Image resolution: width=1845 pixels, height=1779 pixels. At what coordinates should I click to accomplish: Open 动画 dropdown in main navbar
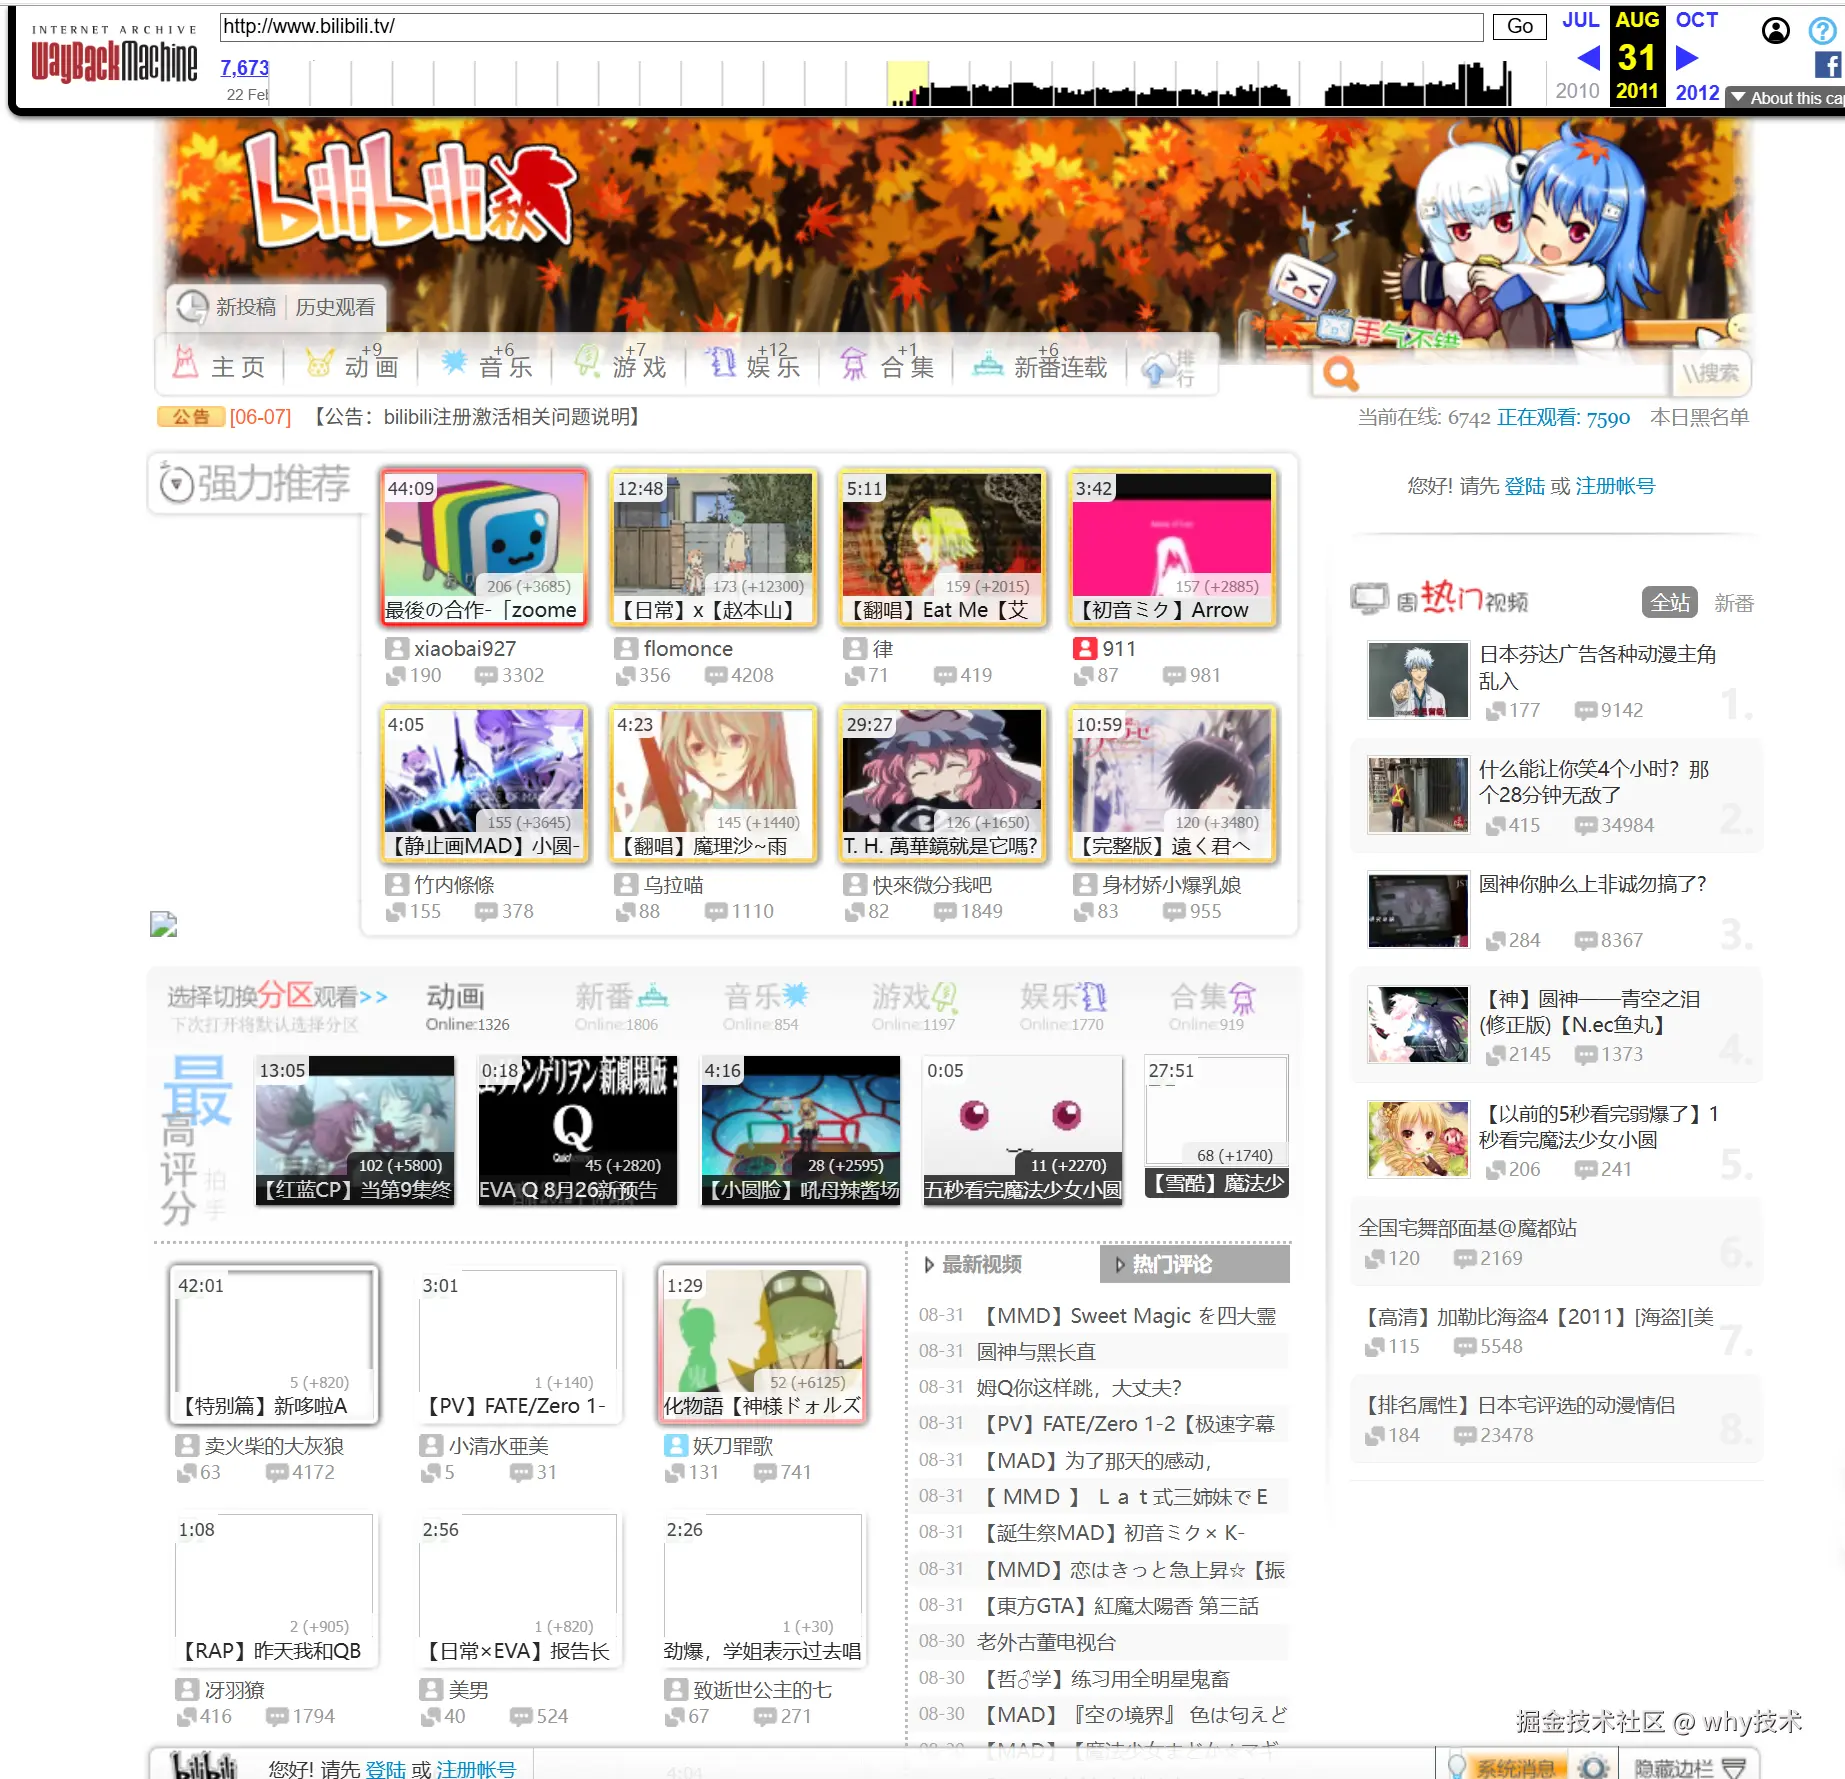352,364
